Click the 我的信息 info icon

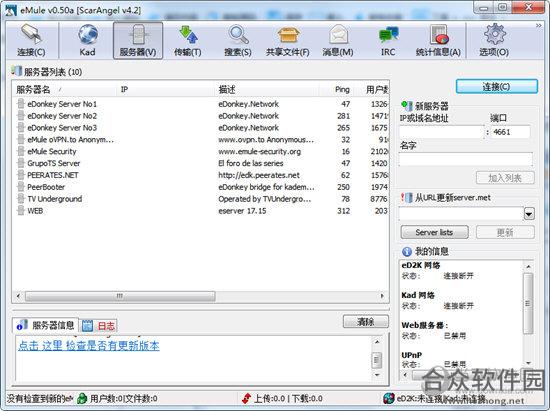click(x=407, y=251)
